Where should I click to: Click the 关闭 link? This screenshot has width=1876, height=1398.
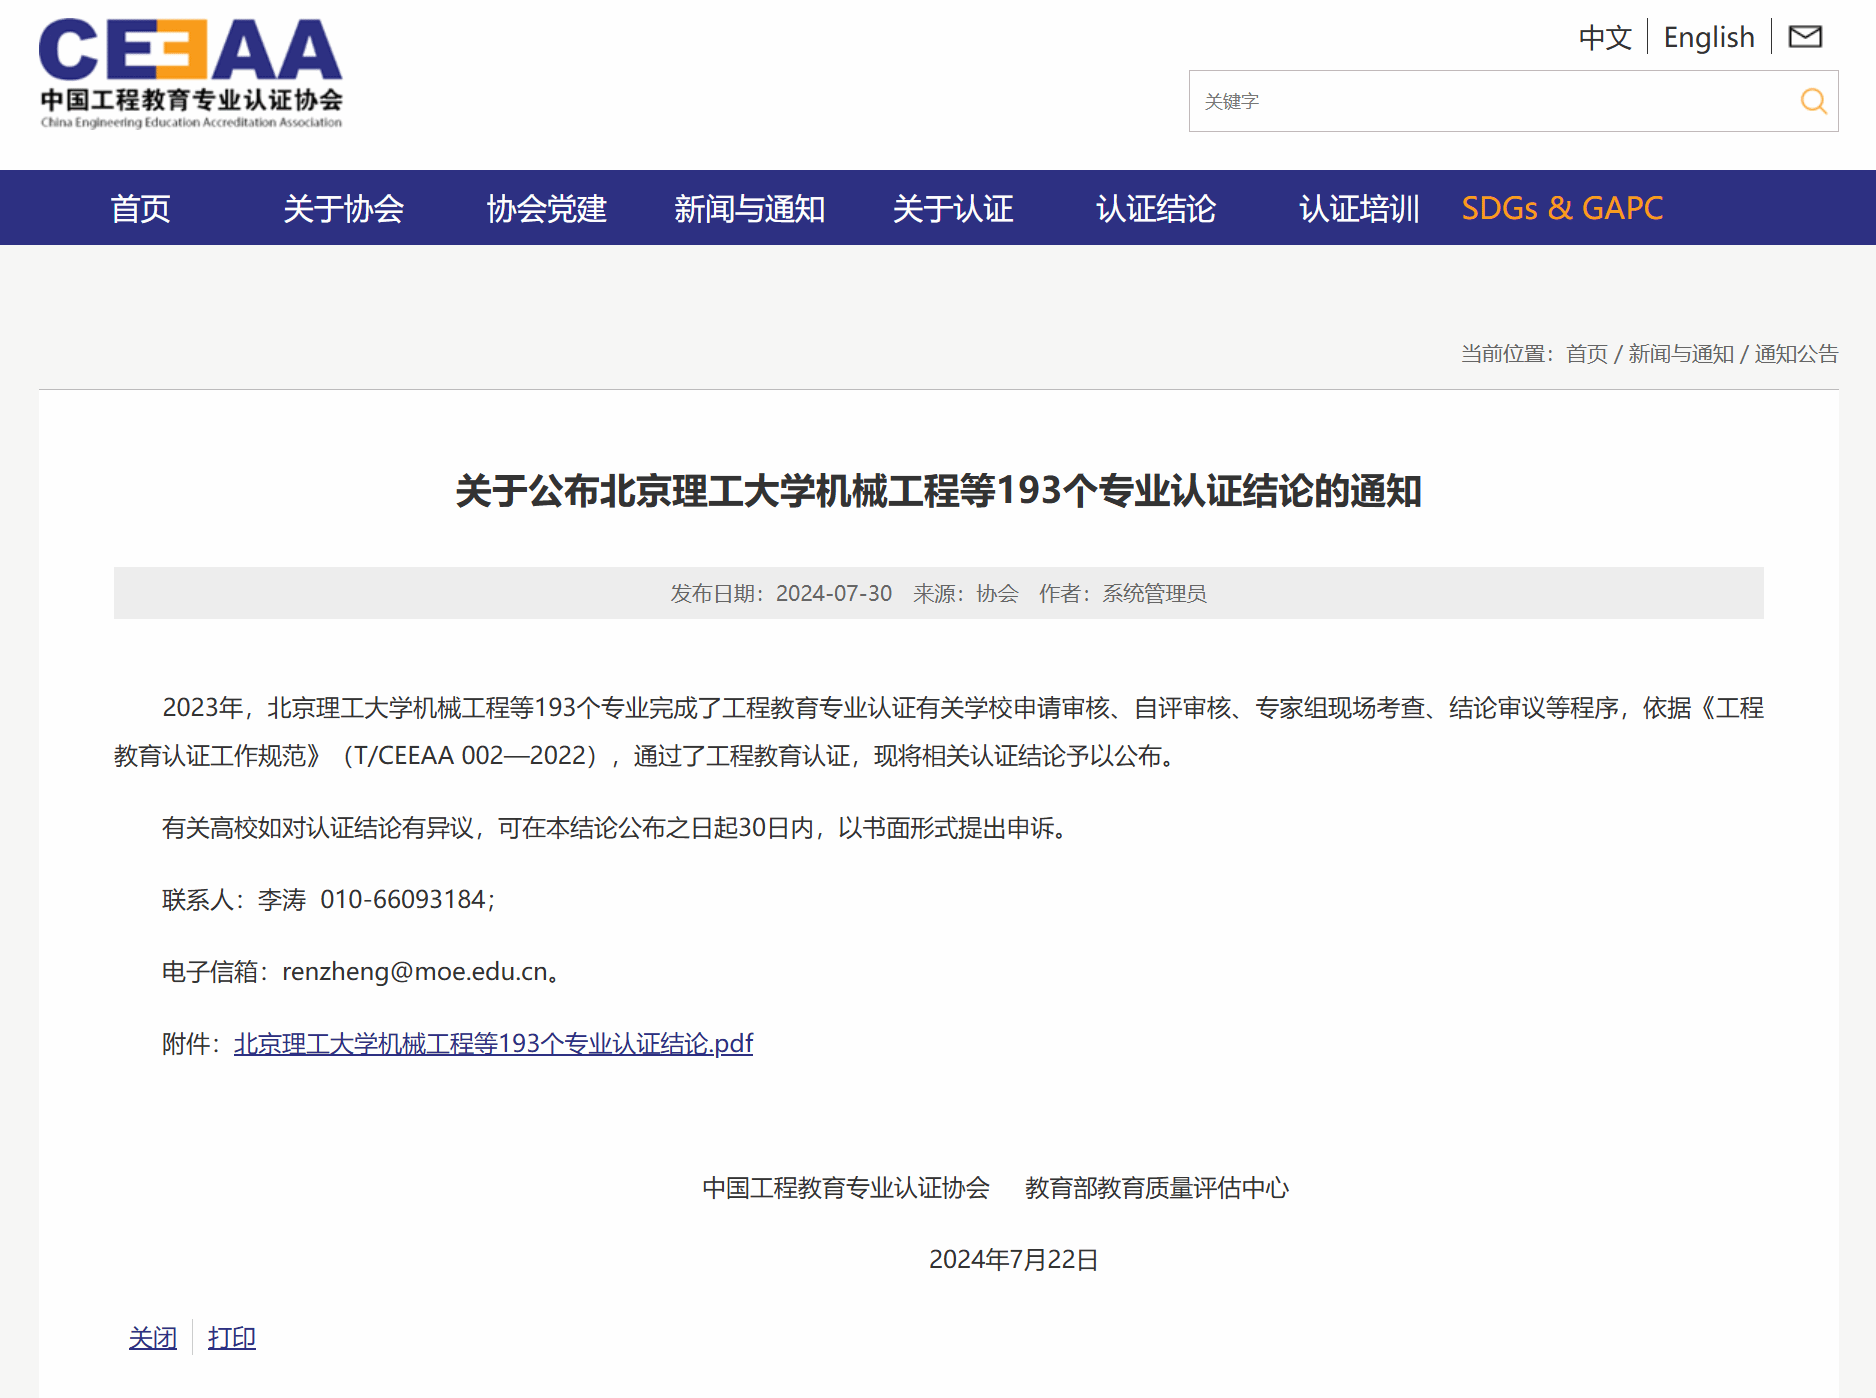(152, 1338)
